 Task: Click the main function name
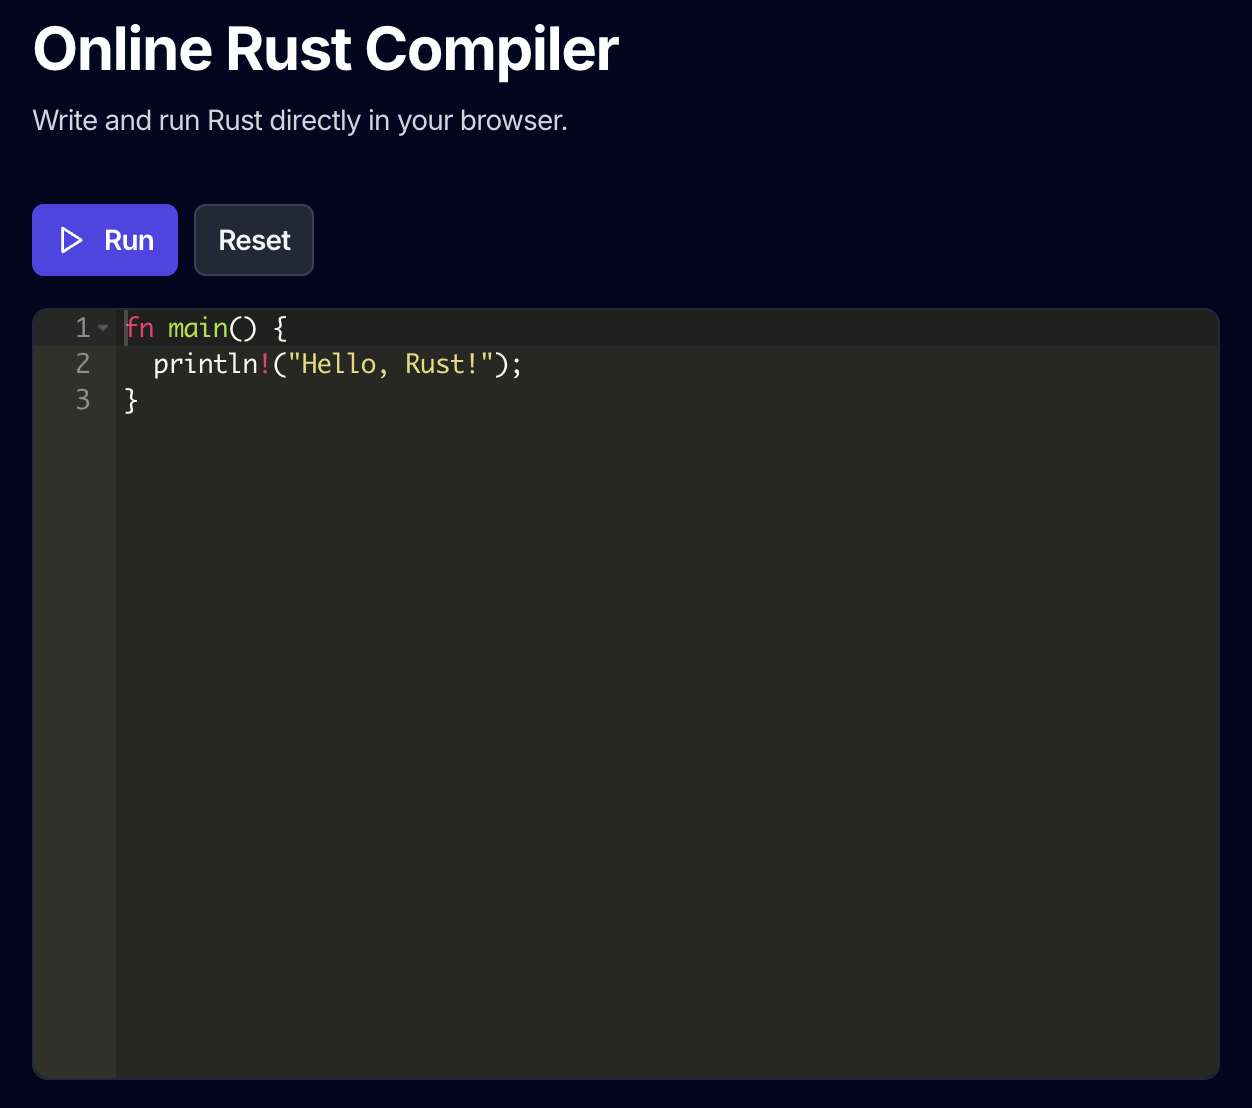tap(197, 327)
